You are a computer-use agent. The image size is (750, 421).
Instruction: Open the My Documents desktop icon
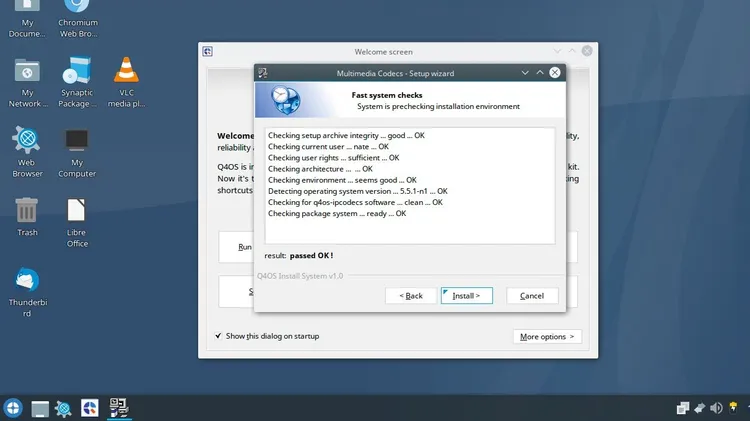coord(27,19)
